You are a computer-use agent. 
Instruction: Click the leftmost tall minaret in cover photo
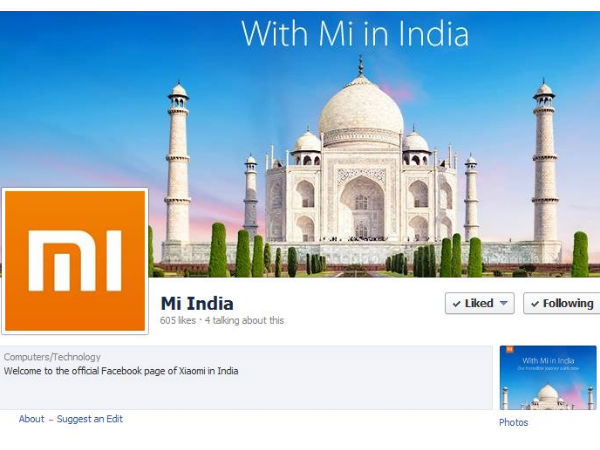tap(178, 165)
